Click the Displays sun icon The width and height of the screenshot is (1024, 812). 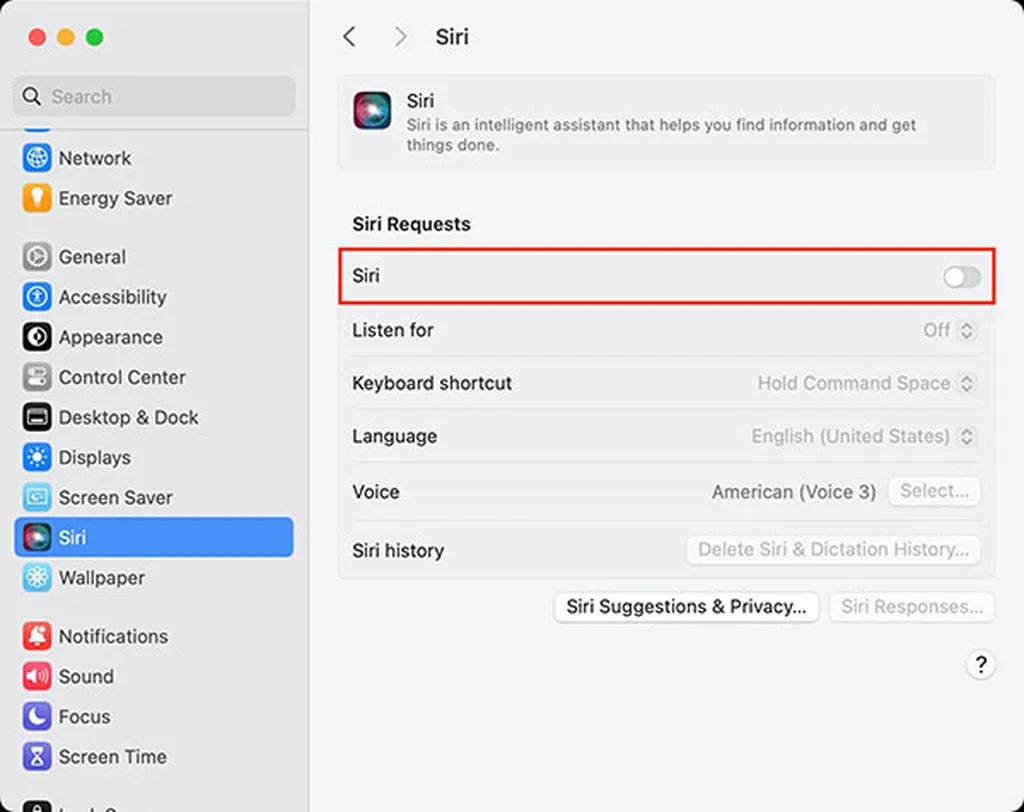37,457
